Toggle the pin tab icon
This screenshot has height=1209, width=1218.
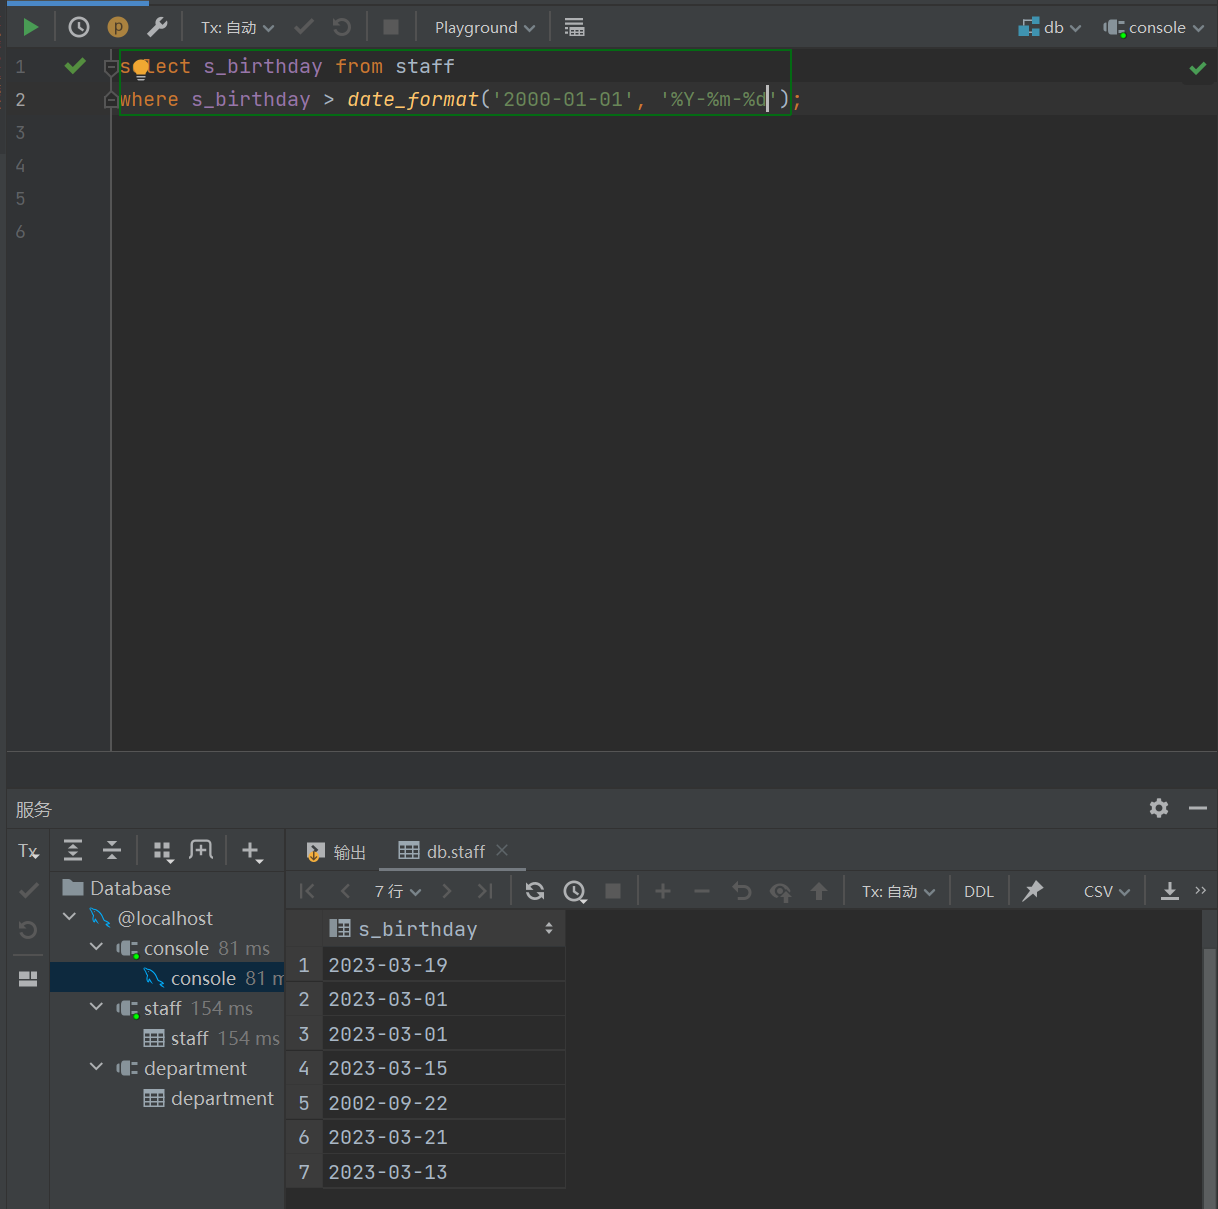(1033, 891)
